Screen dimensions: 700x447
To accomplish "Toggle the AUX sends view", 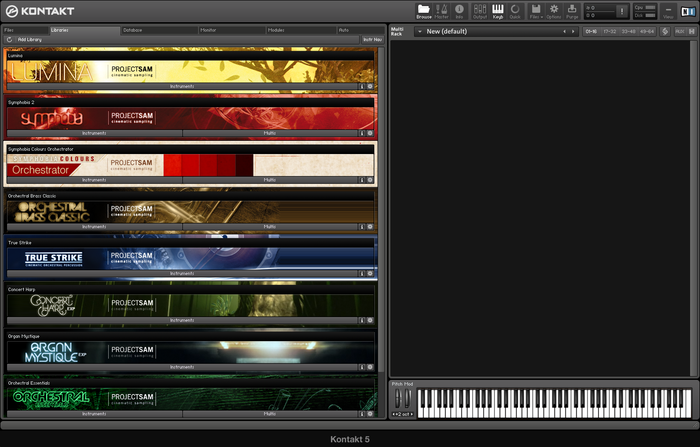I will [681, 31].
